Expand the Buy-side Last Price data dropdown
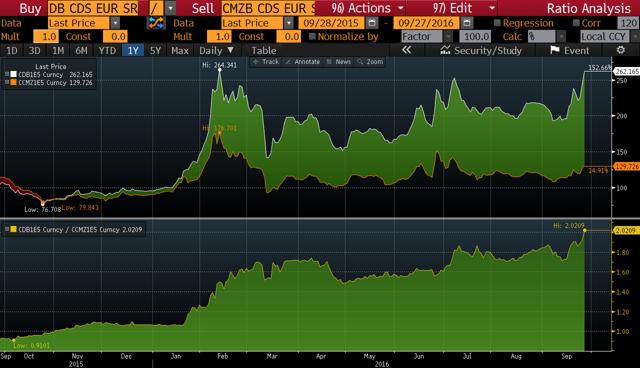The height and width of the screenshot is (368, 640). coord(116,23)
